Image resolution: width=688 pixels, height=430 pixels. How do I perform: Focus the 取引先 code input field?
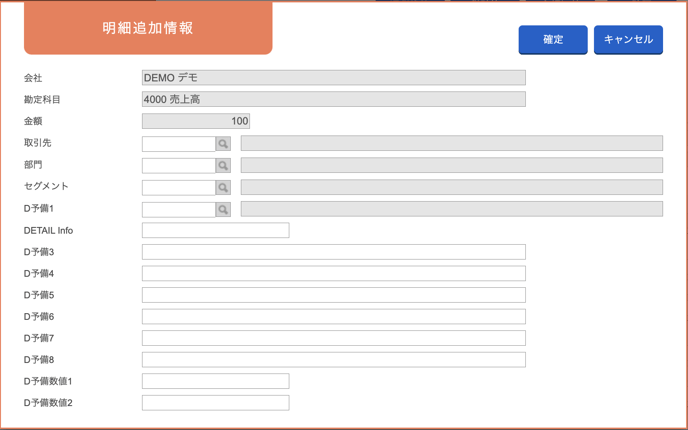tap(179, 143)
